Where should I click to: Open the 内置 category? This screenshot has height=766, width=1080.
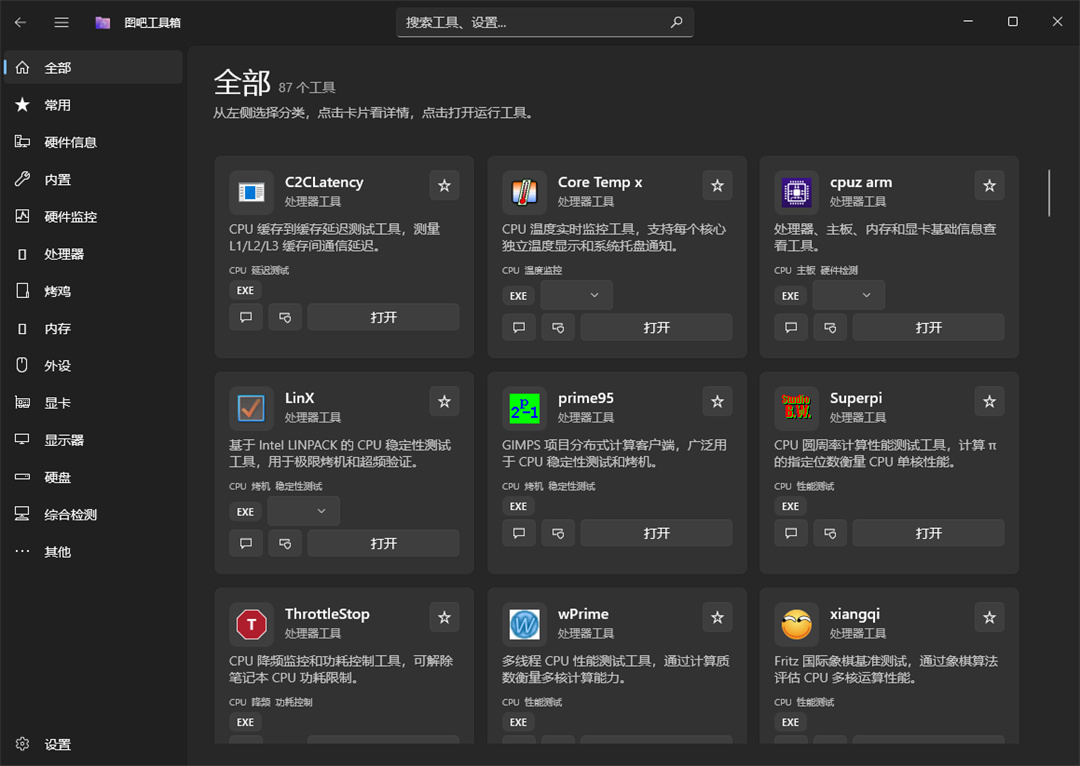click(93, 179)
